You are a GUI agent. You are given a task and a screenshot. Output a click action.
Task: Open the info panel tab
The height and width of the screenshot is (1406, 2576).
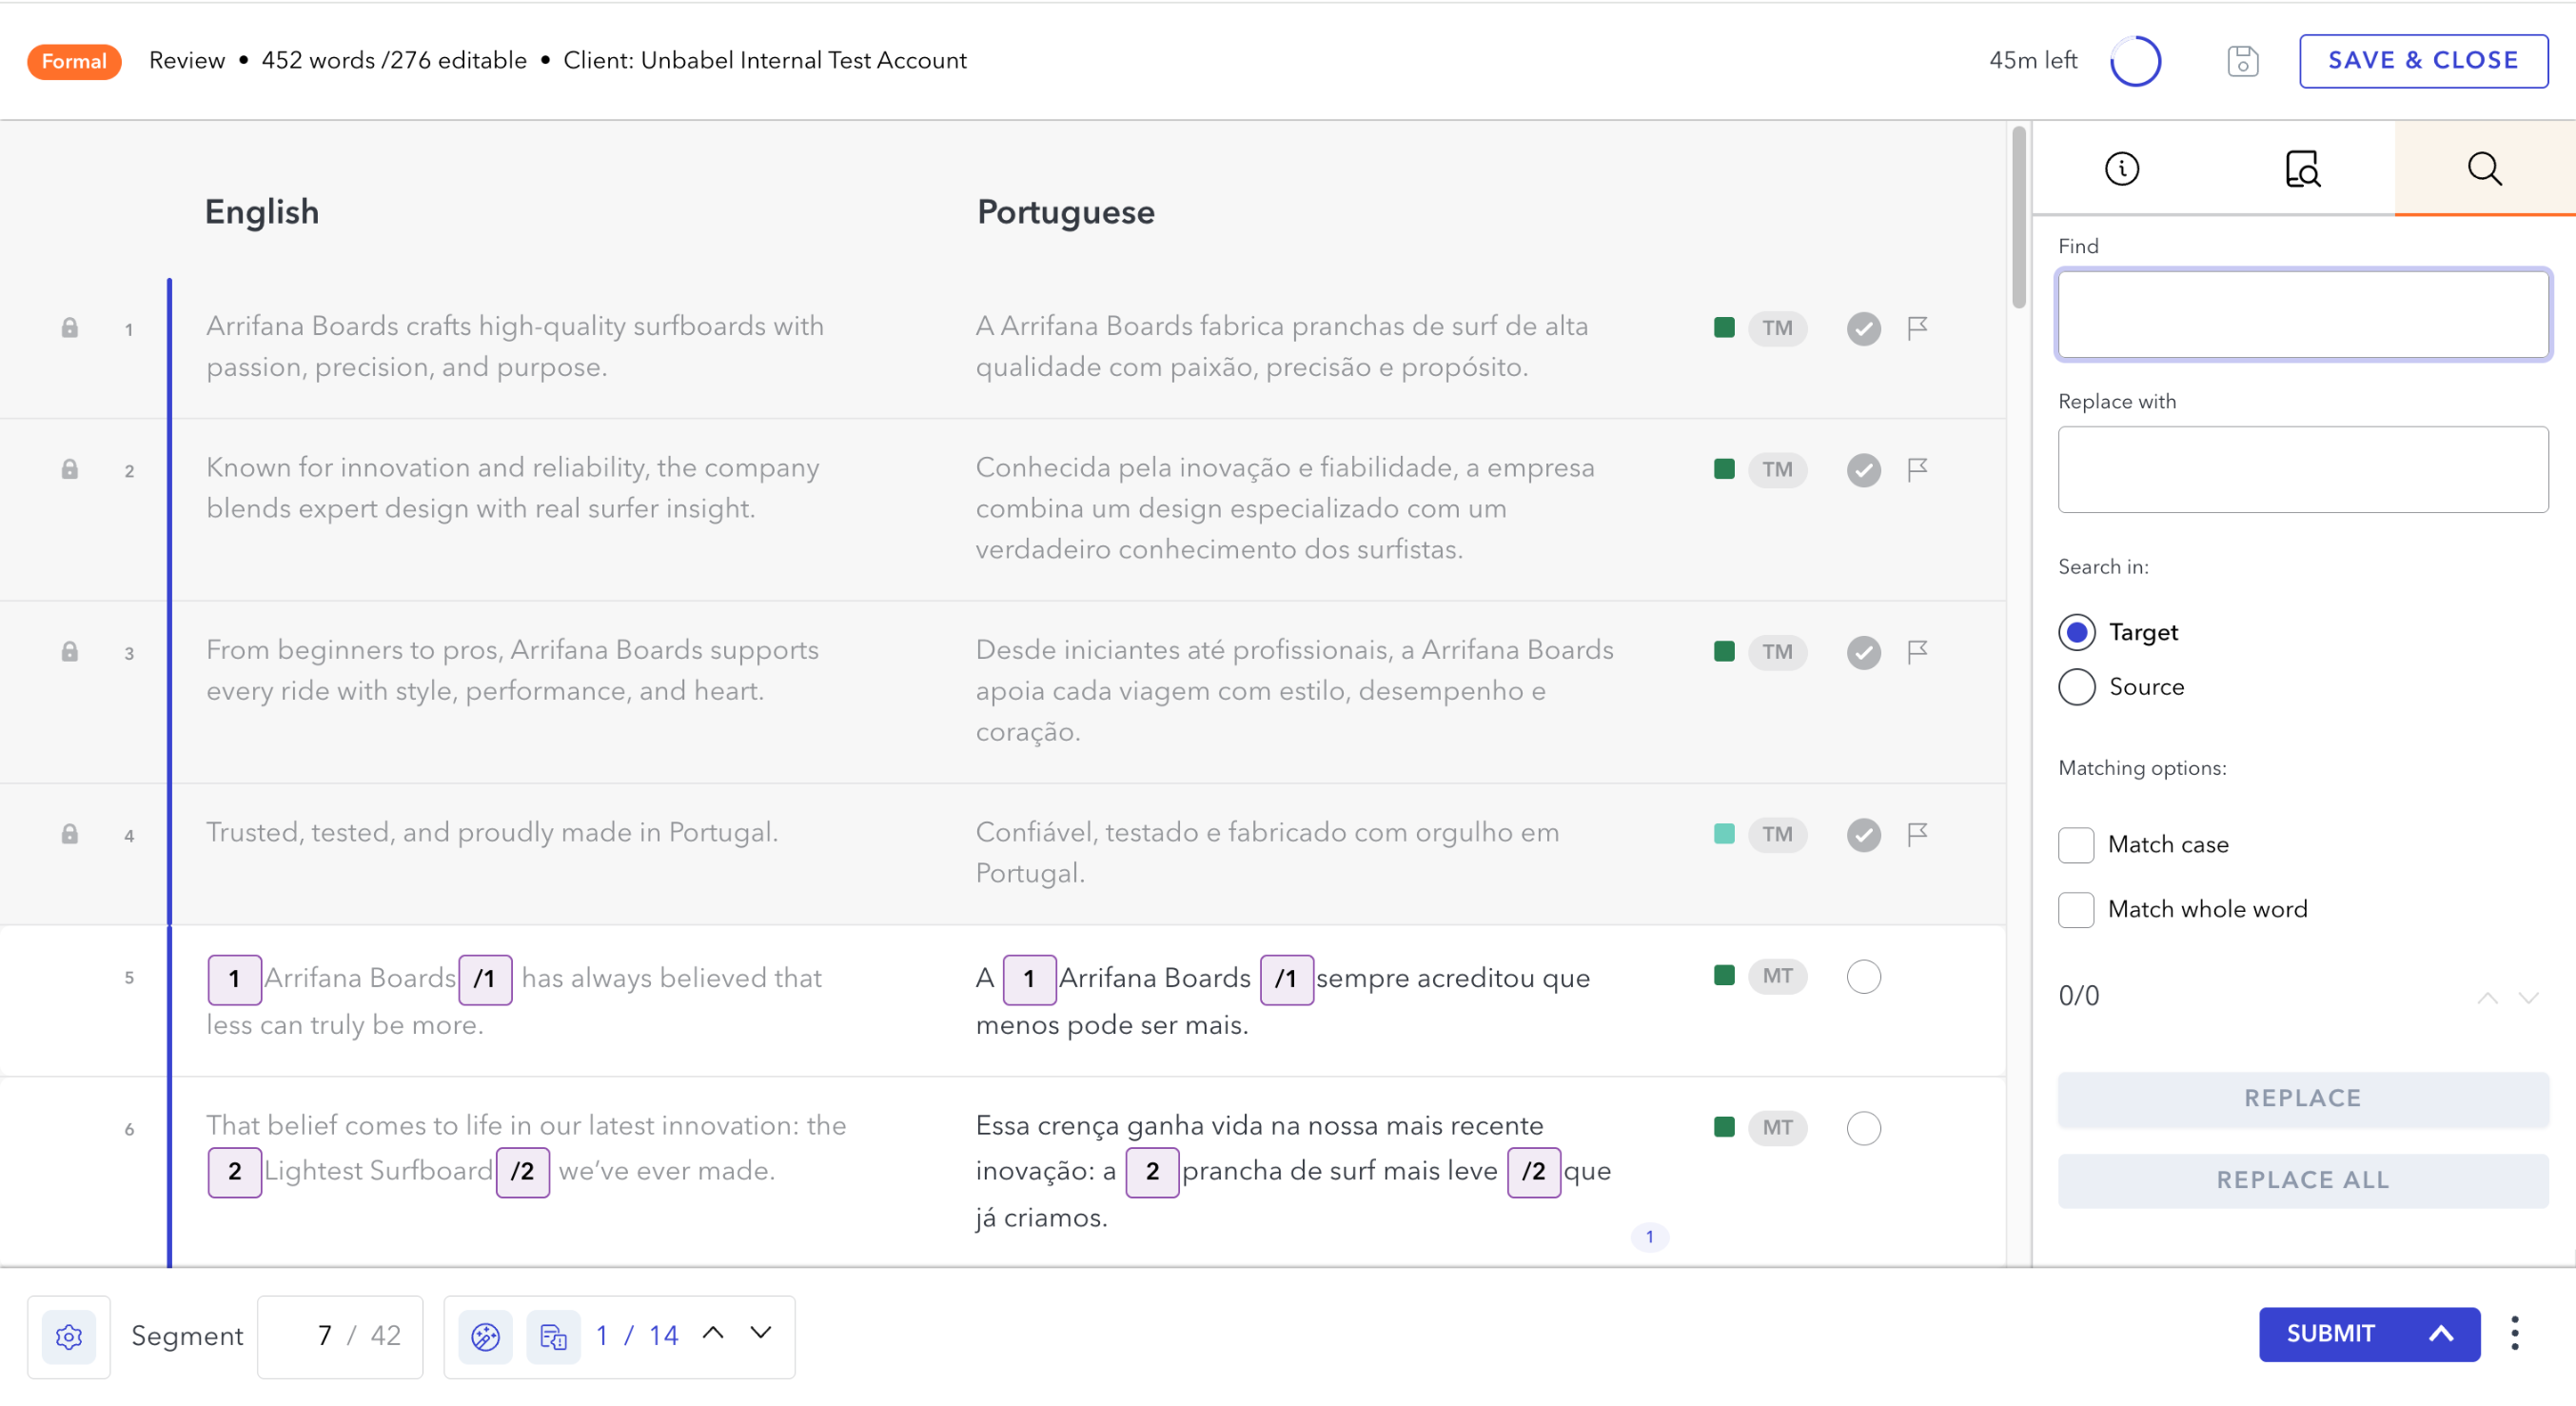[2121, 168]
